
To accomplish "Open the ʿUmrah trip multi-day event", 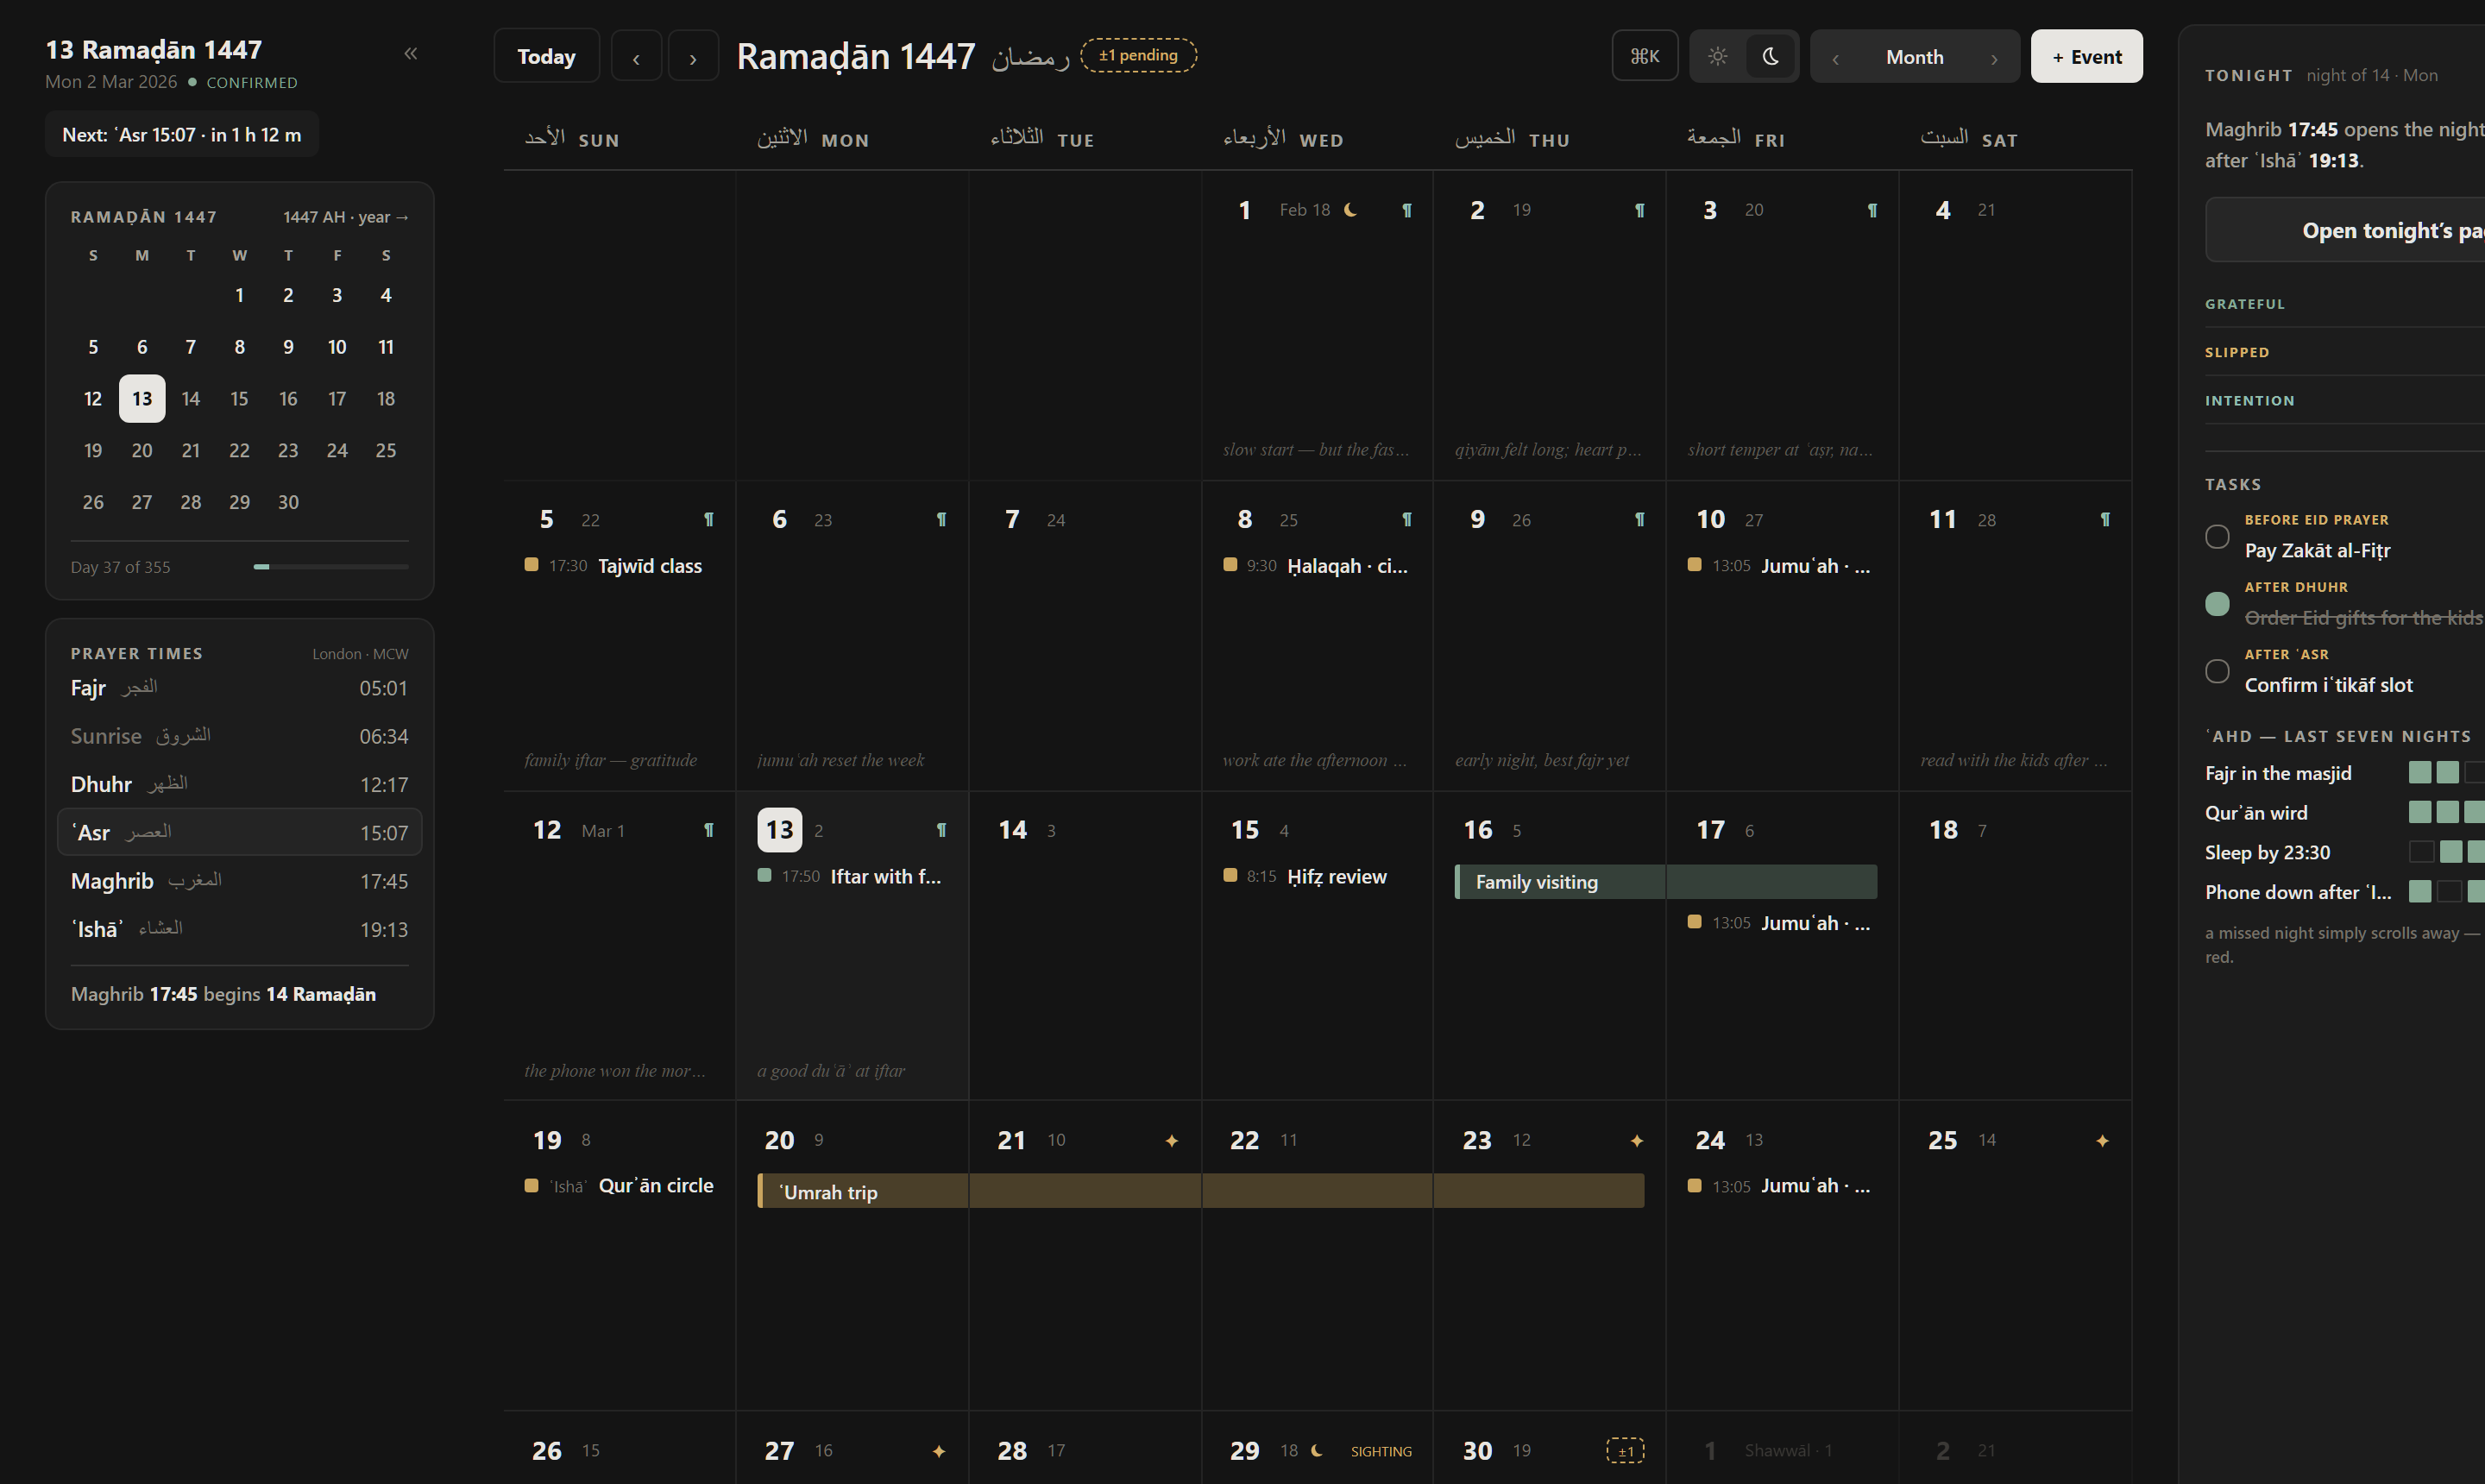I will 1200,1191.
